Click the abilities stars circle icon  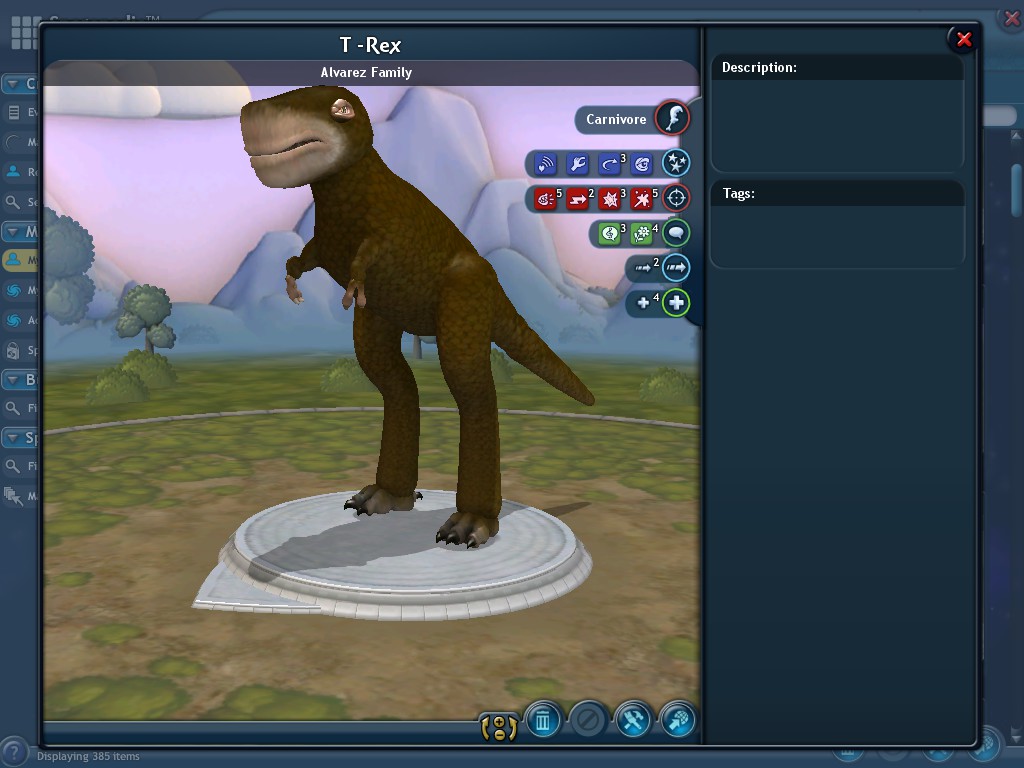[676, 163]
